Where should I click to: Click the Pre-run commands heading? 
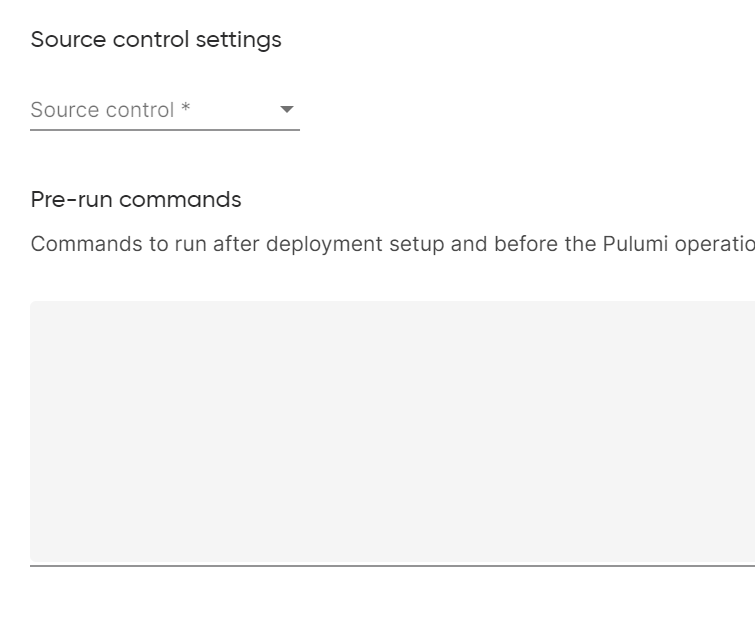[x=136, y=200]
